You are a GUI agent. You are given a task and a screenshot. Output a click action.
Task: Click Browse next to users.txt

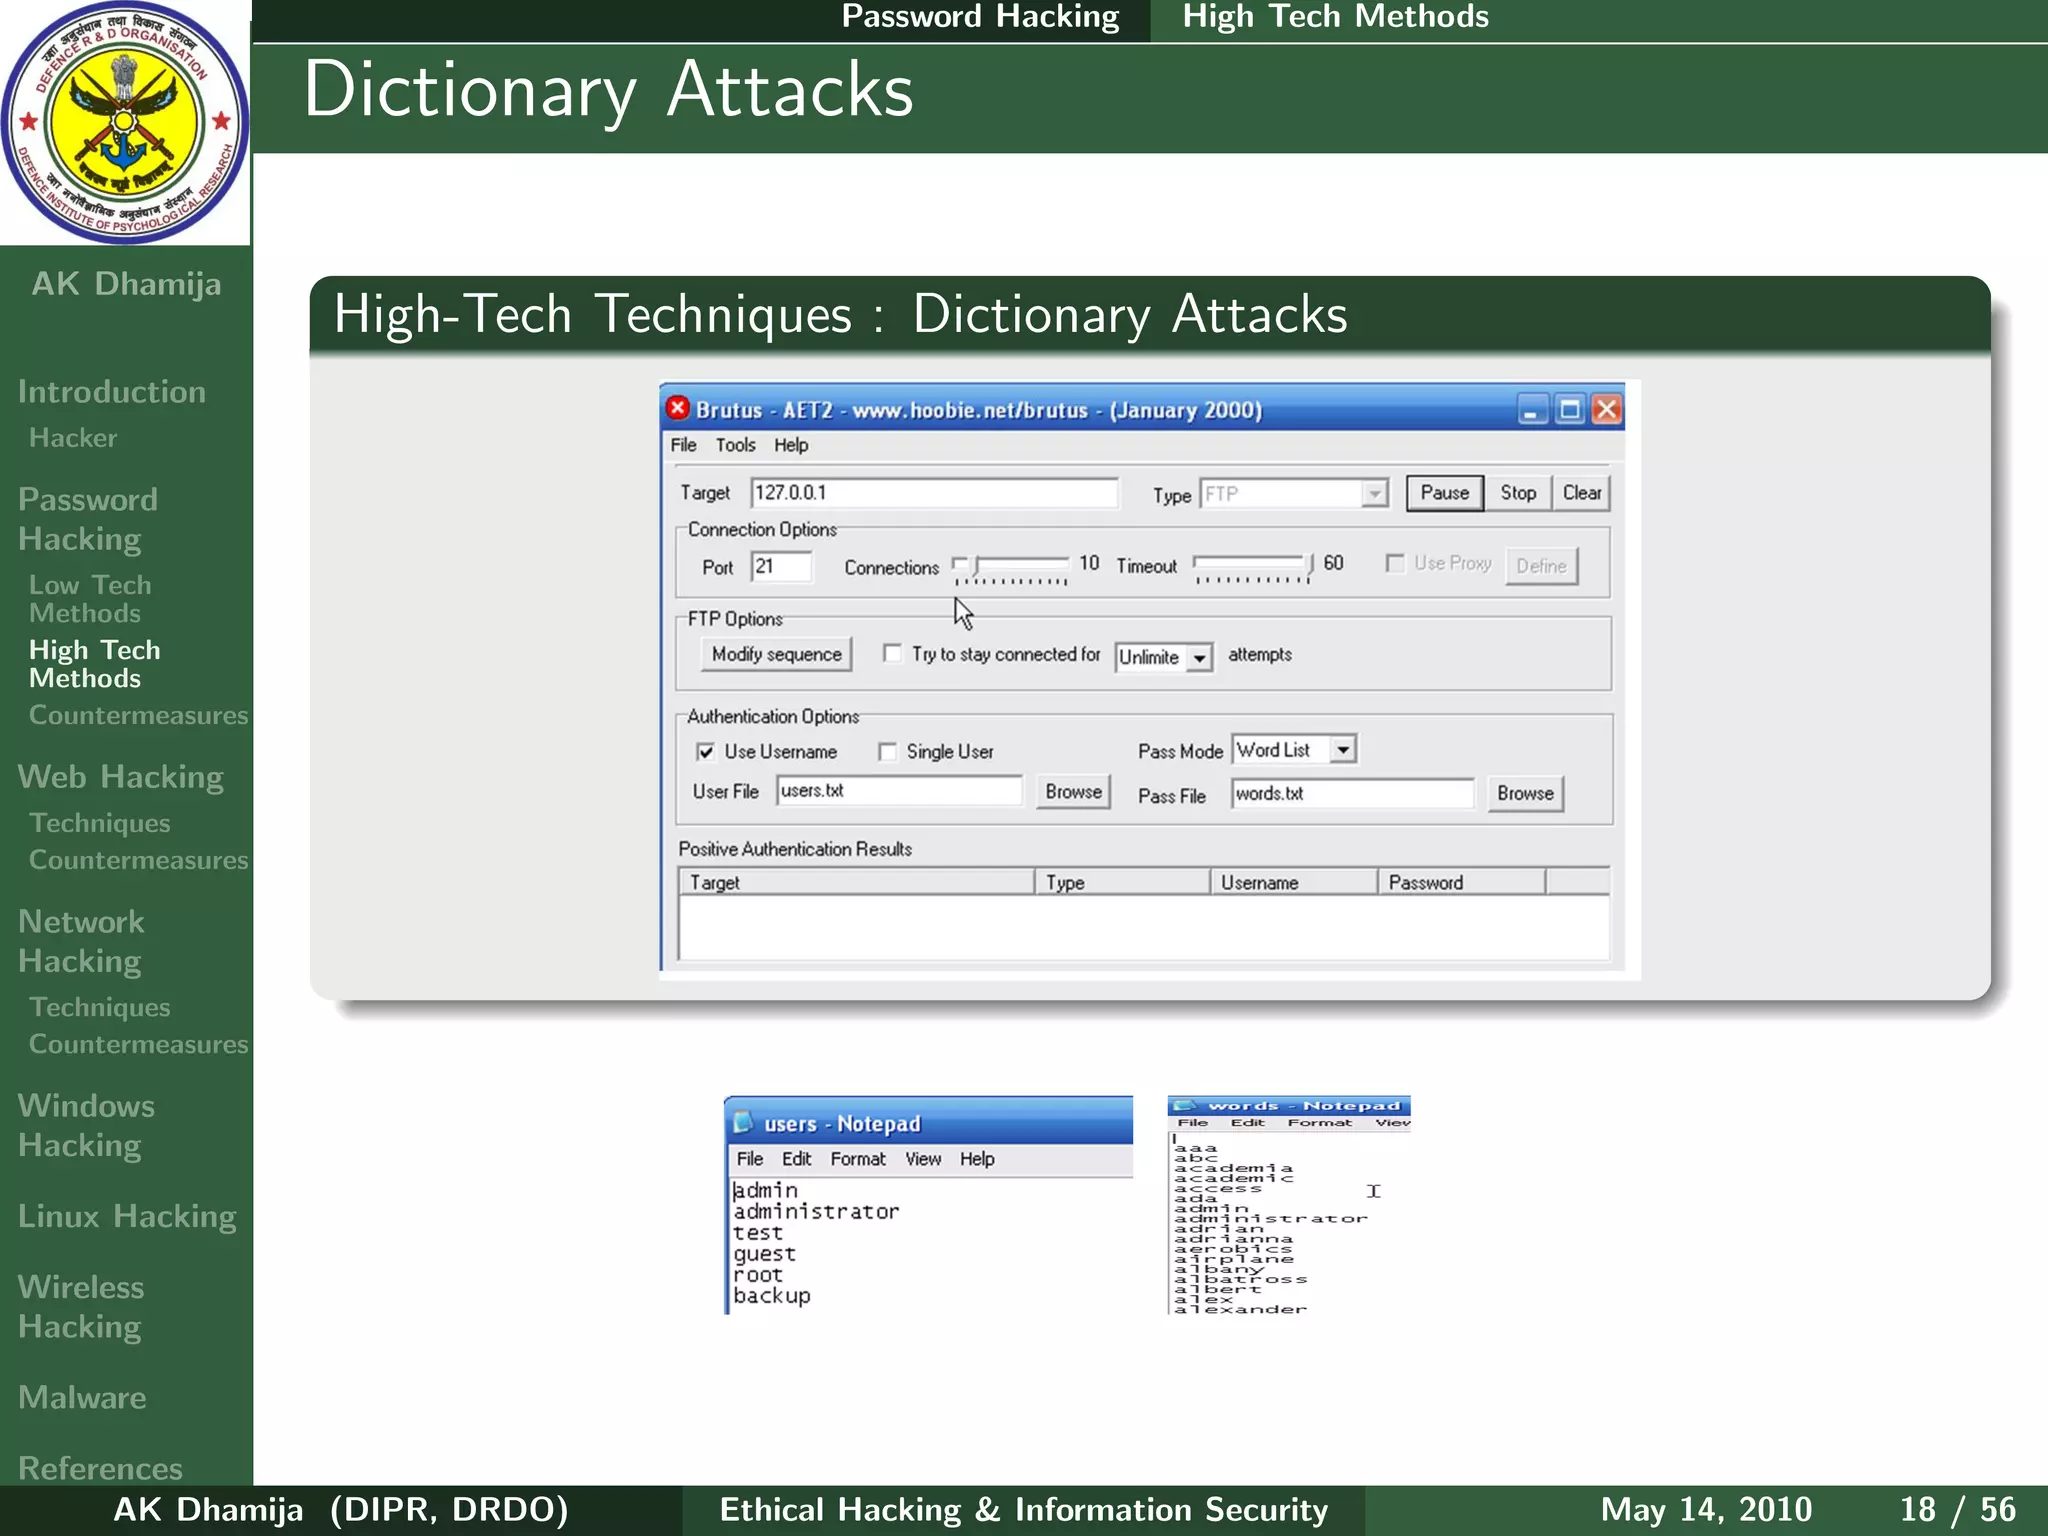[1073, 792]
